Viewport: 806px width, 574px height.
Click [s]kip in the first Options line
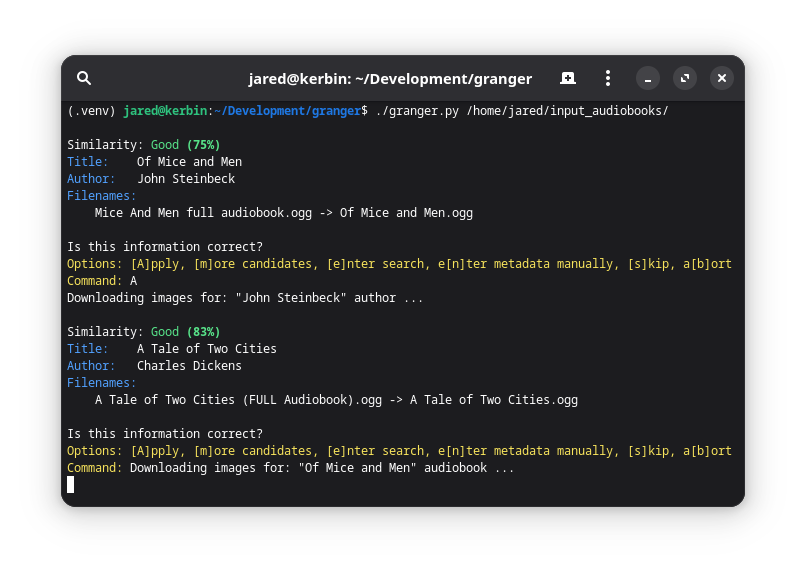pyautogui.click(x=649, y=264)
